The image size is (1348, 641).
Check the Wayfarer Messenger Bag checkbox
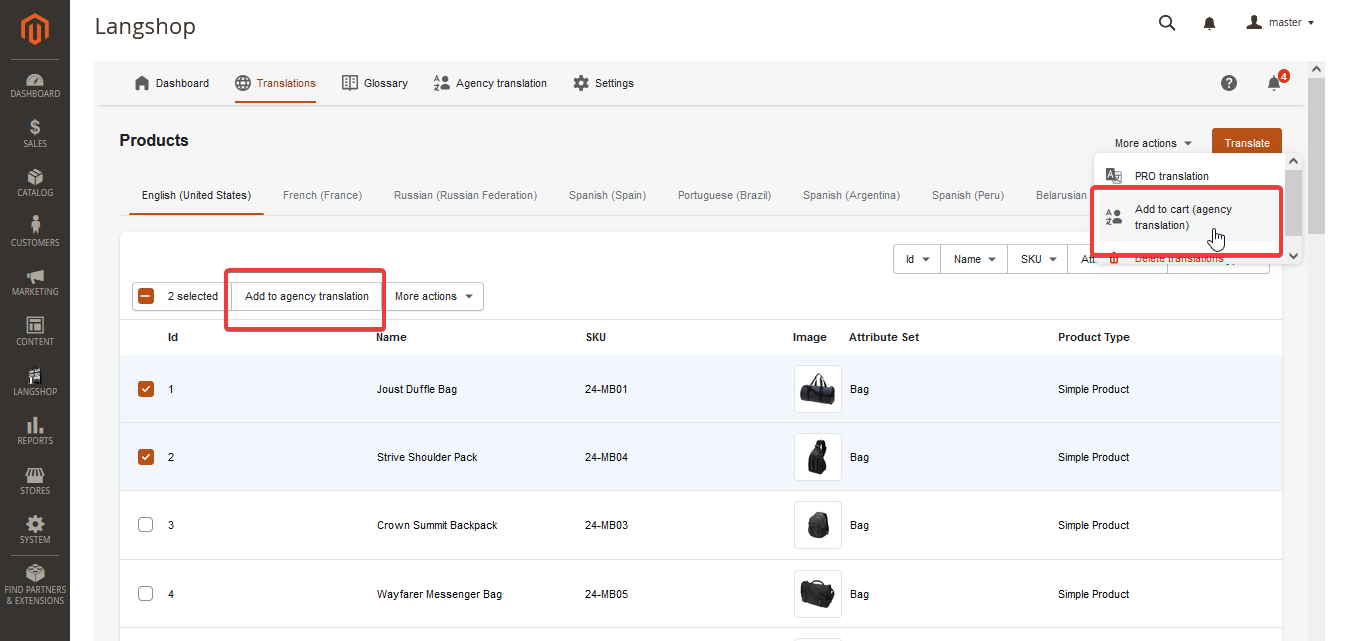tap(146, 594)
